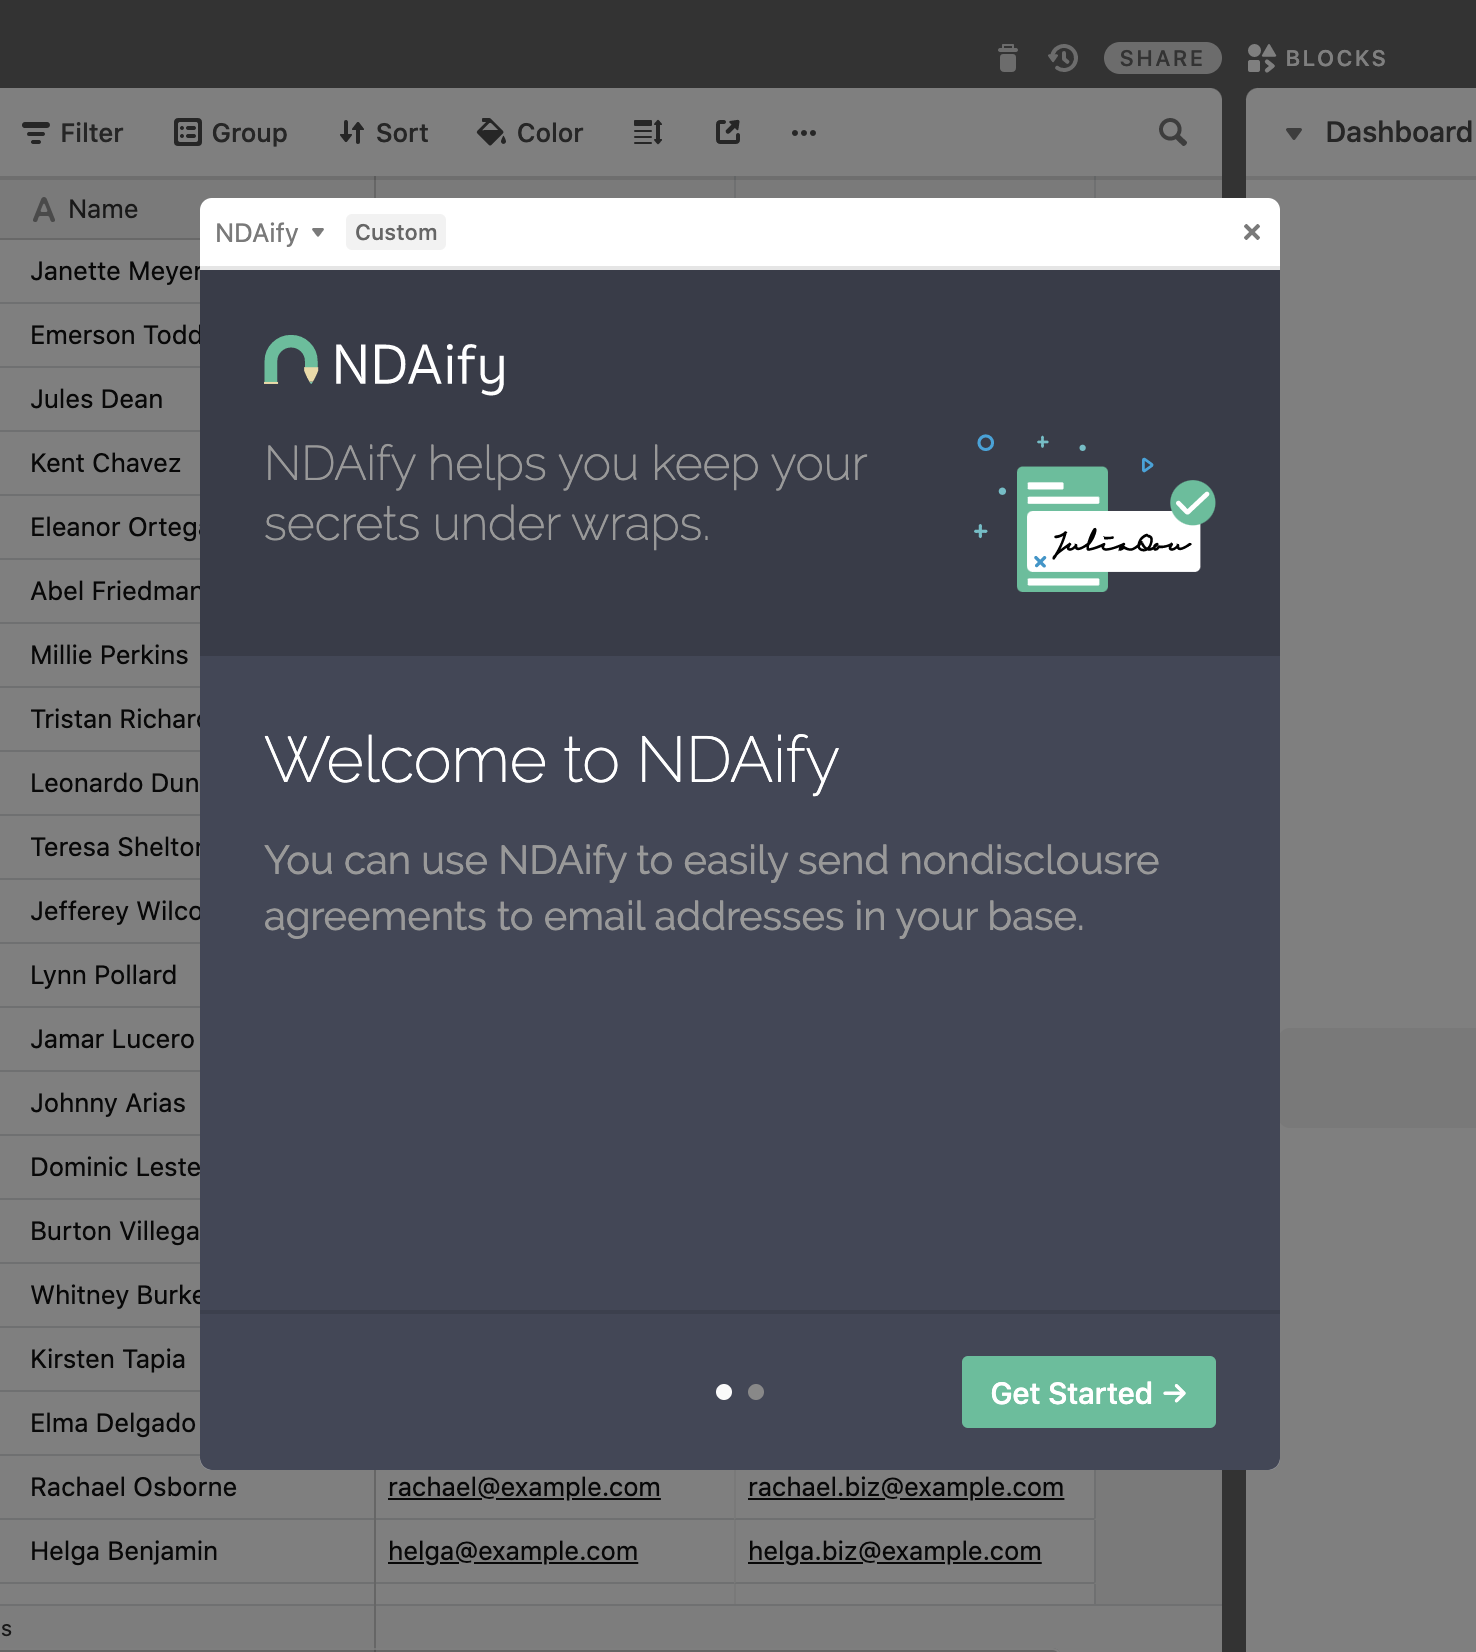Click the share view export icon

(x=728, y=132)
